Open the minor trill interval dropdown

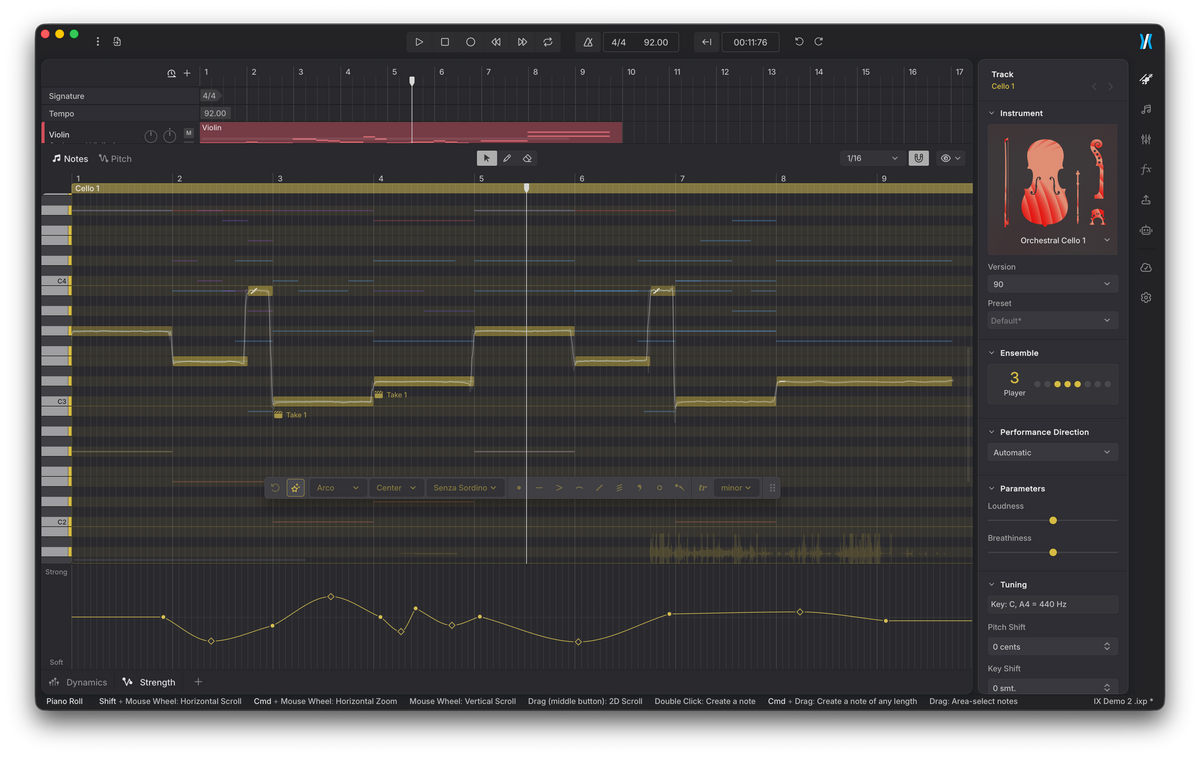click(737, 488)
